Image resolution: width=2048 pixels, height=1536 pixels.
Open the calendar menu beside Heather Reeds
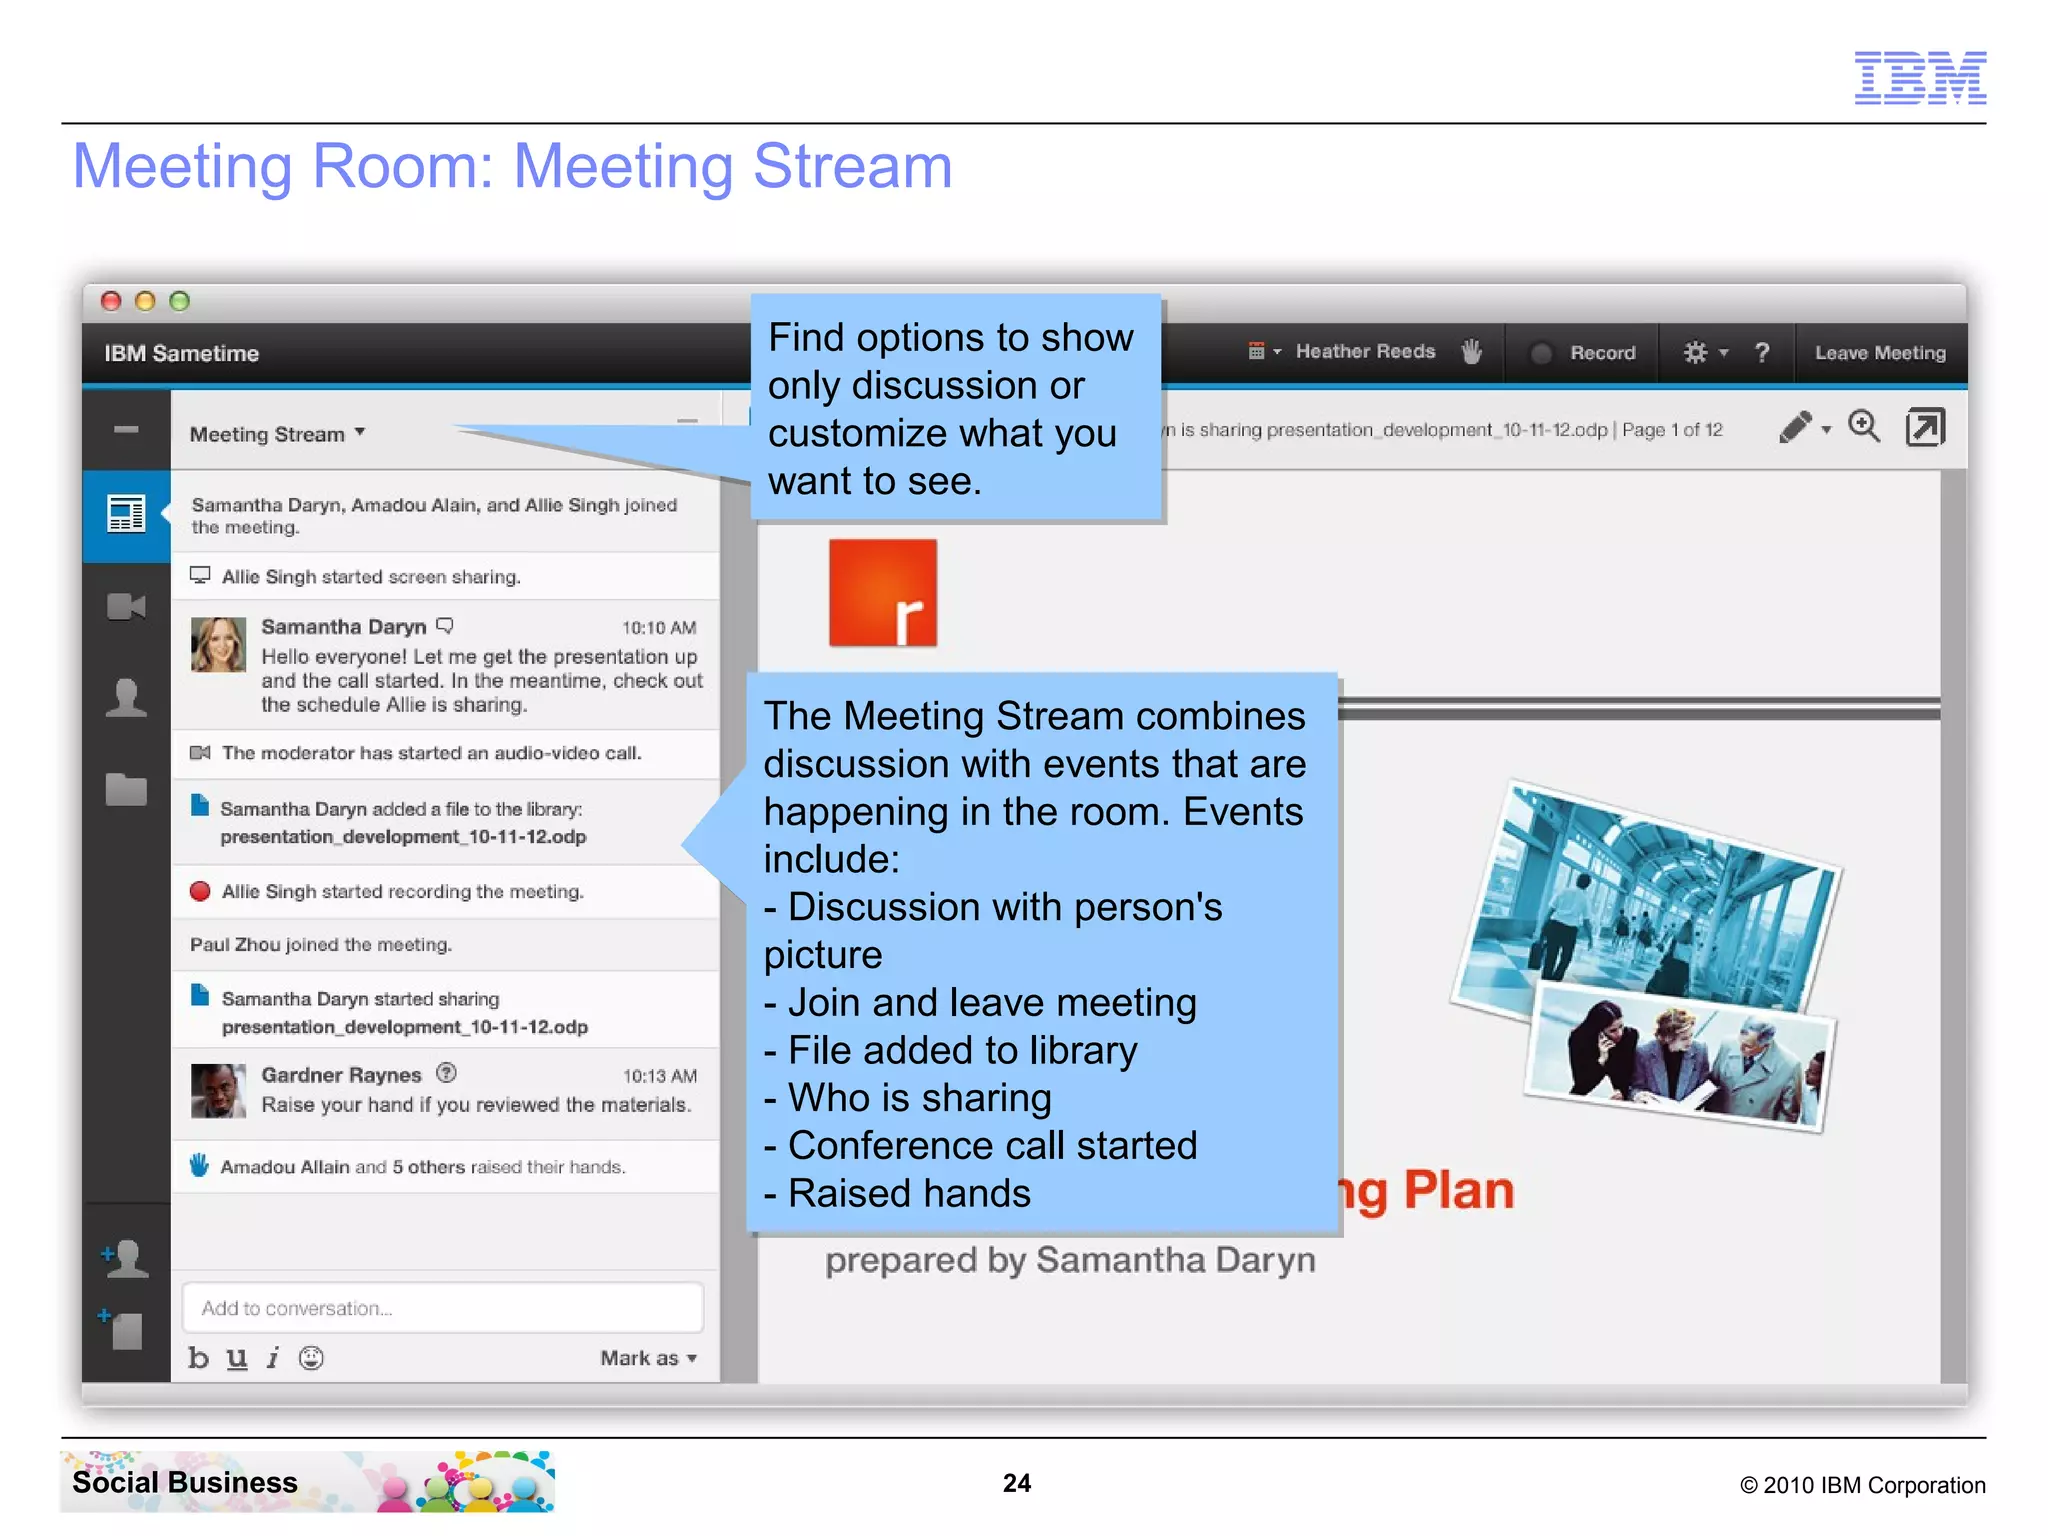click(x=1264, y=351)
